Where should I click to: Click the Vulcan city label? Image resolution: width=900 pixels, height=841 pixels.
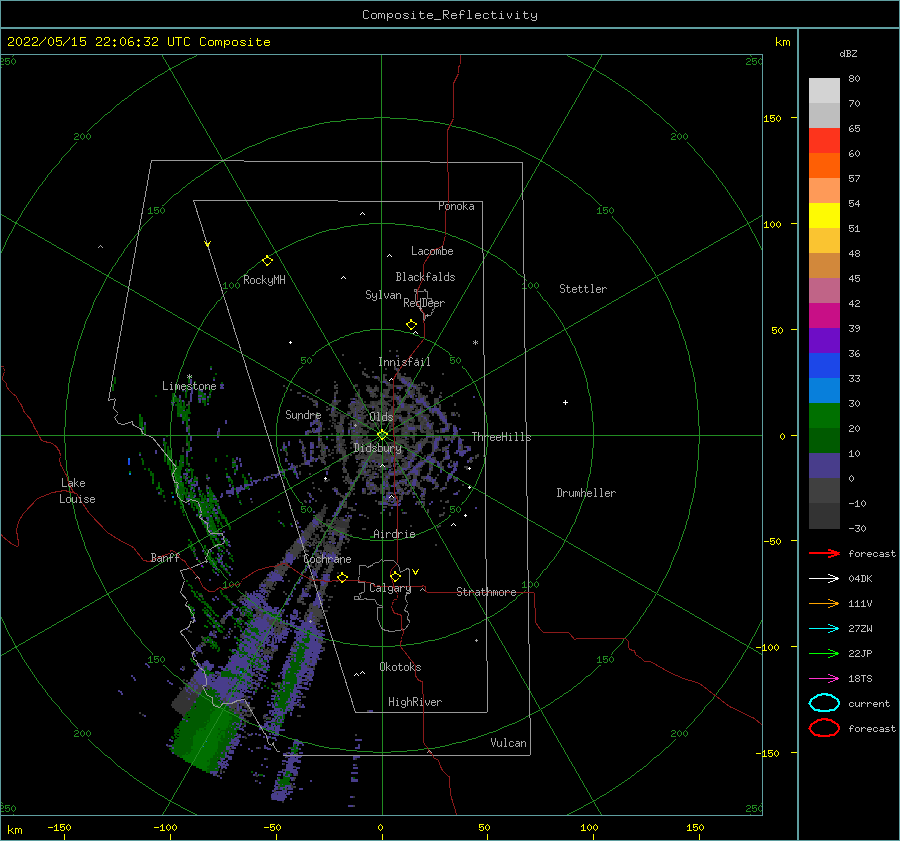point(509,743)
